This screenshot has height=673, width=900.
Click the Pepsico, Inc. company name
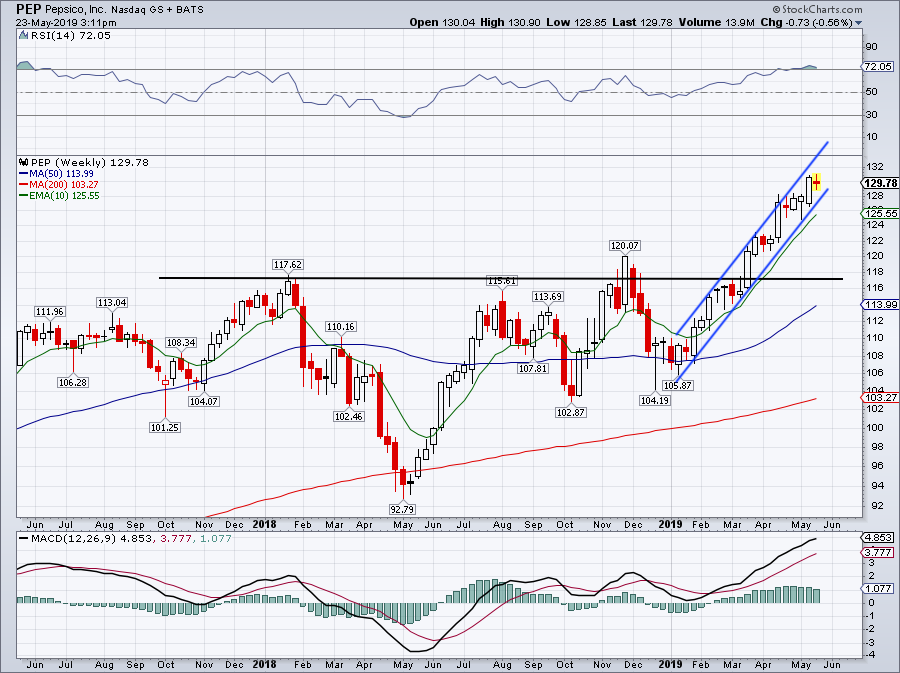pyautogui.click(x=74, y=10)
